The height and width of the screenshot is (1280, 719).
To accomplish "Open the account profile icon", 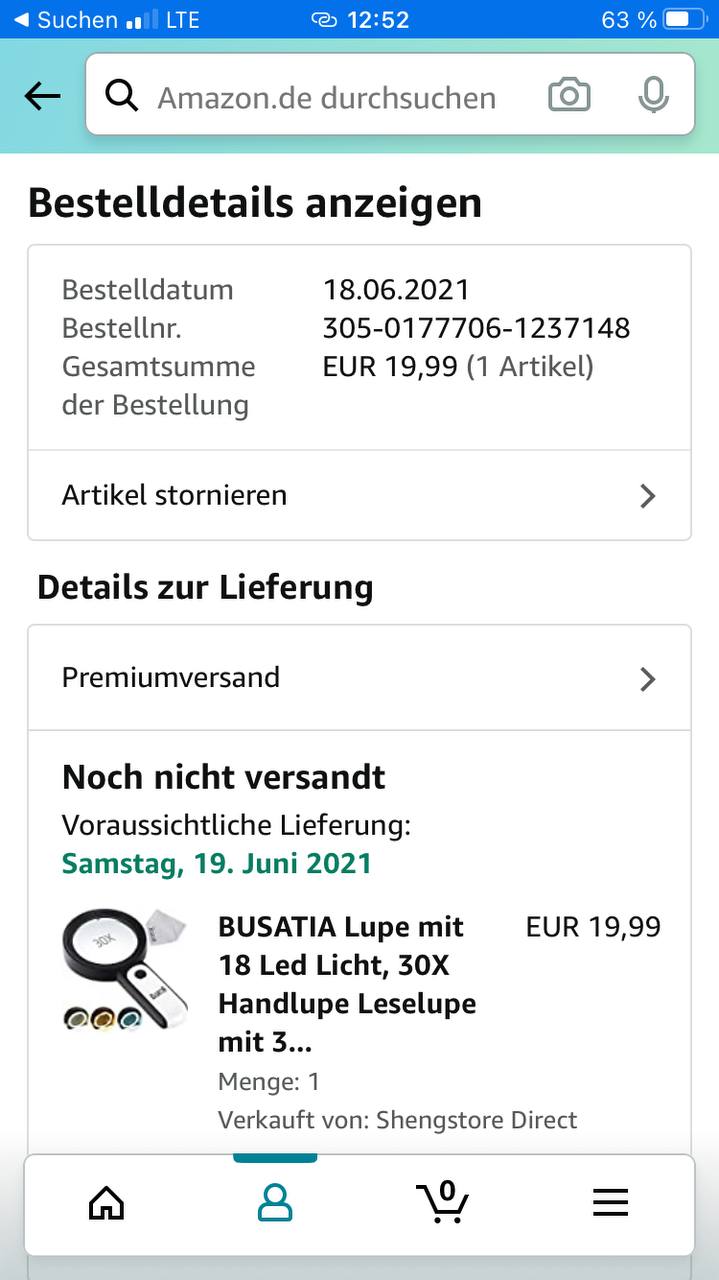I will (275, 1202).
